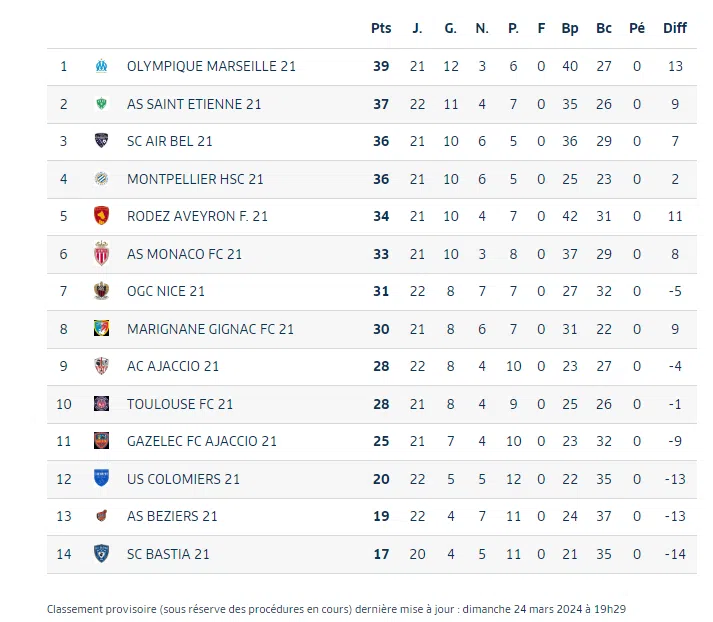Click the Bp column header
This screenshot has width=713, height=622.
(570, 28)
